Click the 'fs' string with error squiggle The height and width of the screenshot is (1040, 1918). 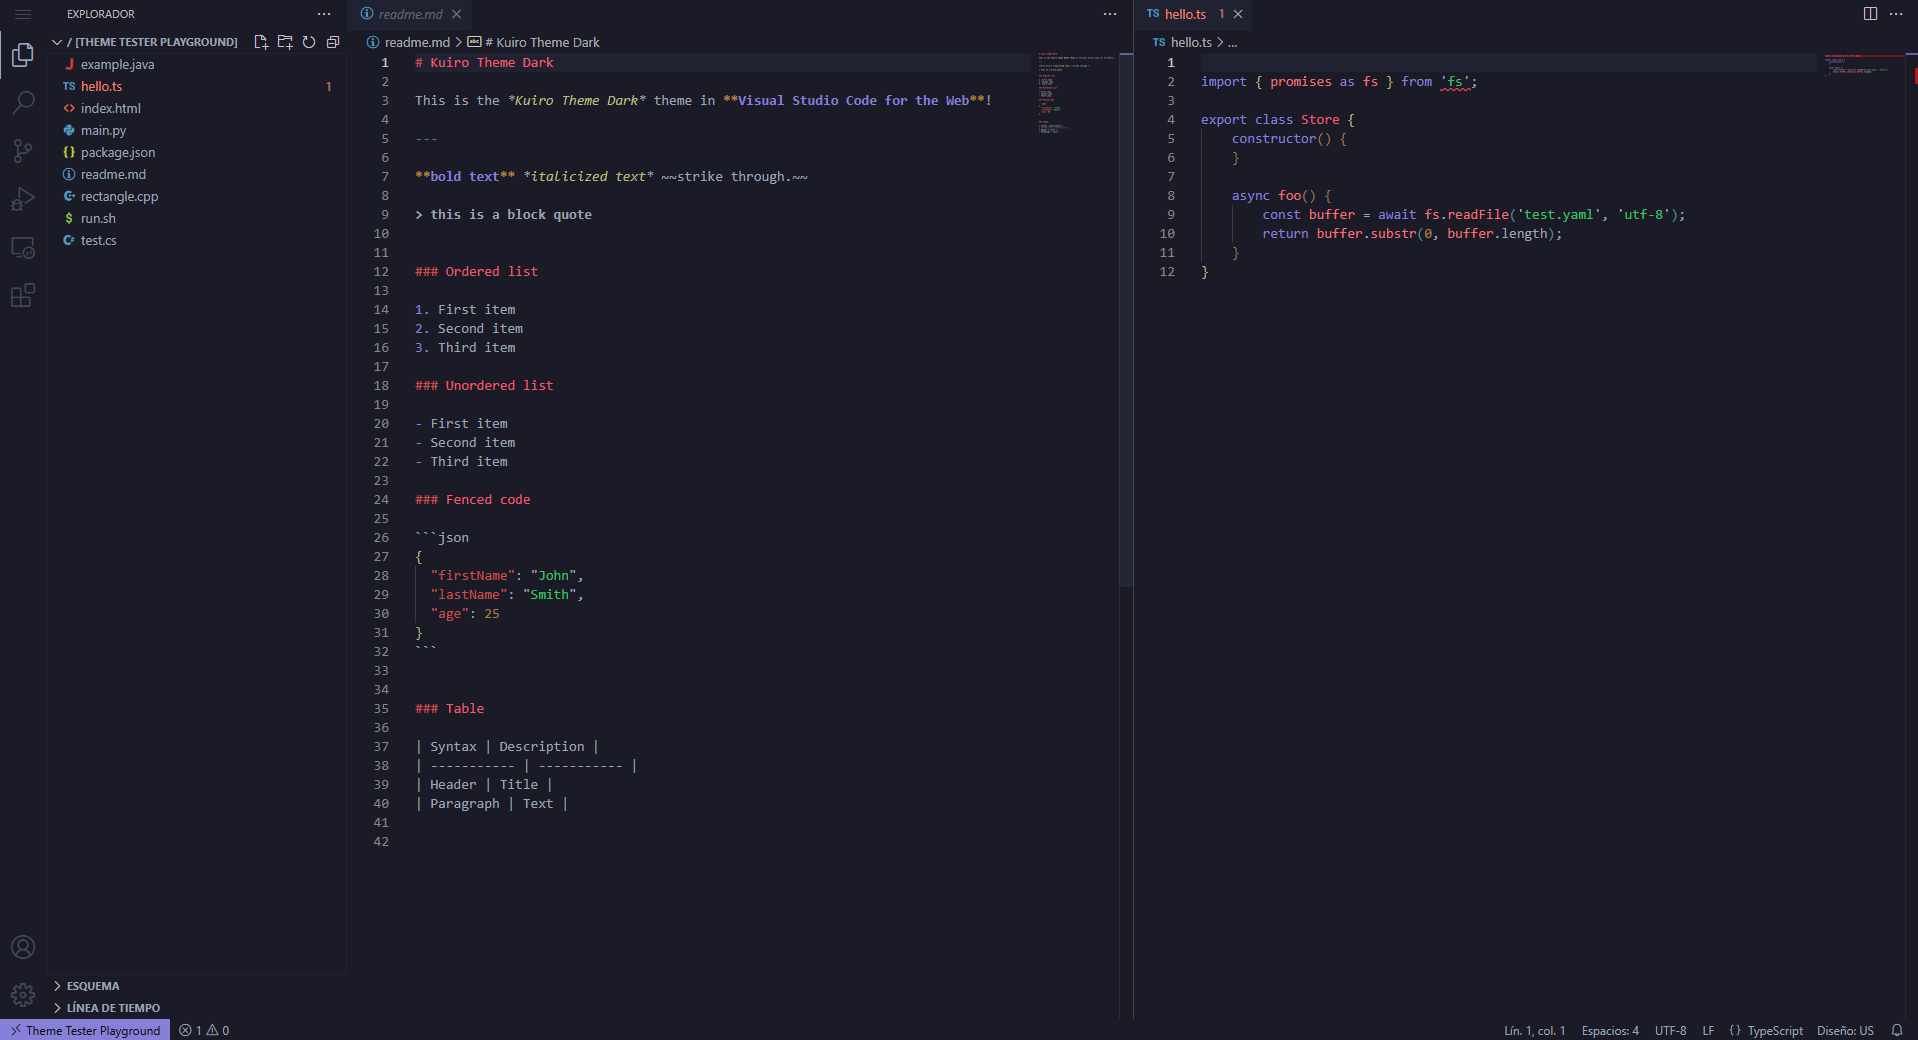pos(1455,82)
